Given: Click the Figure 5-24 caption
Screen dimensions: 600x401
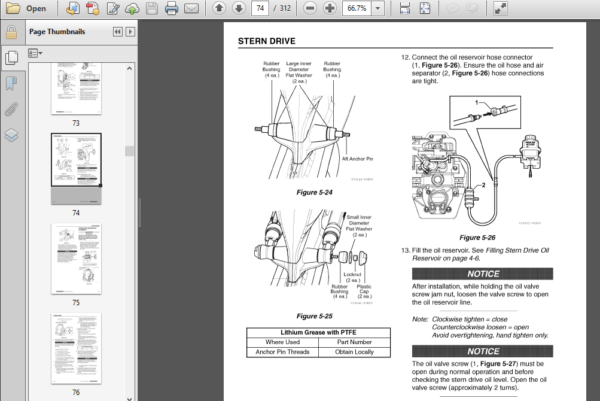Looking at the screenshot, I should 314,192.
